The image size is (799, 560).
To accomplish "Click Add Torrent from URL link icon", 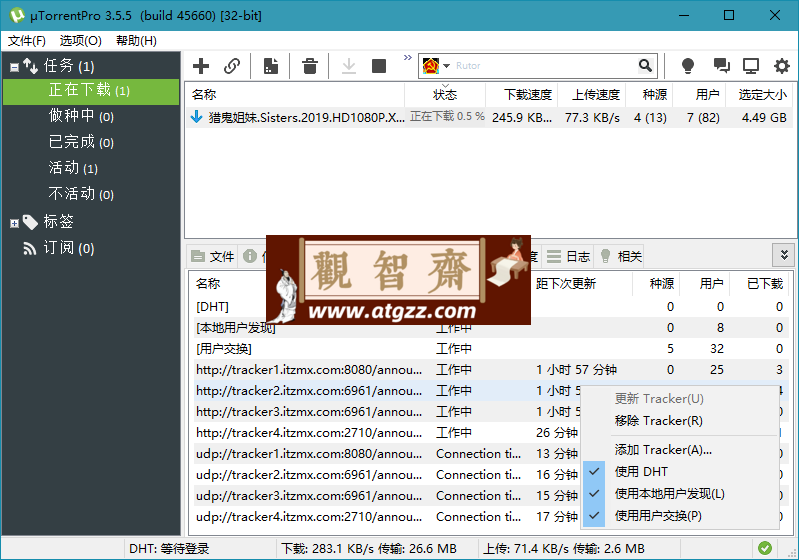I will coord(232,66).
